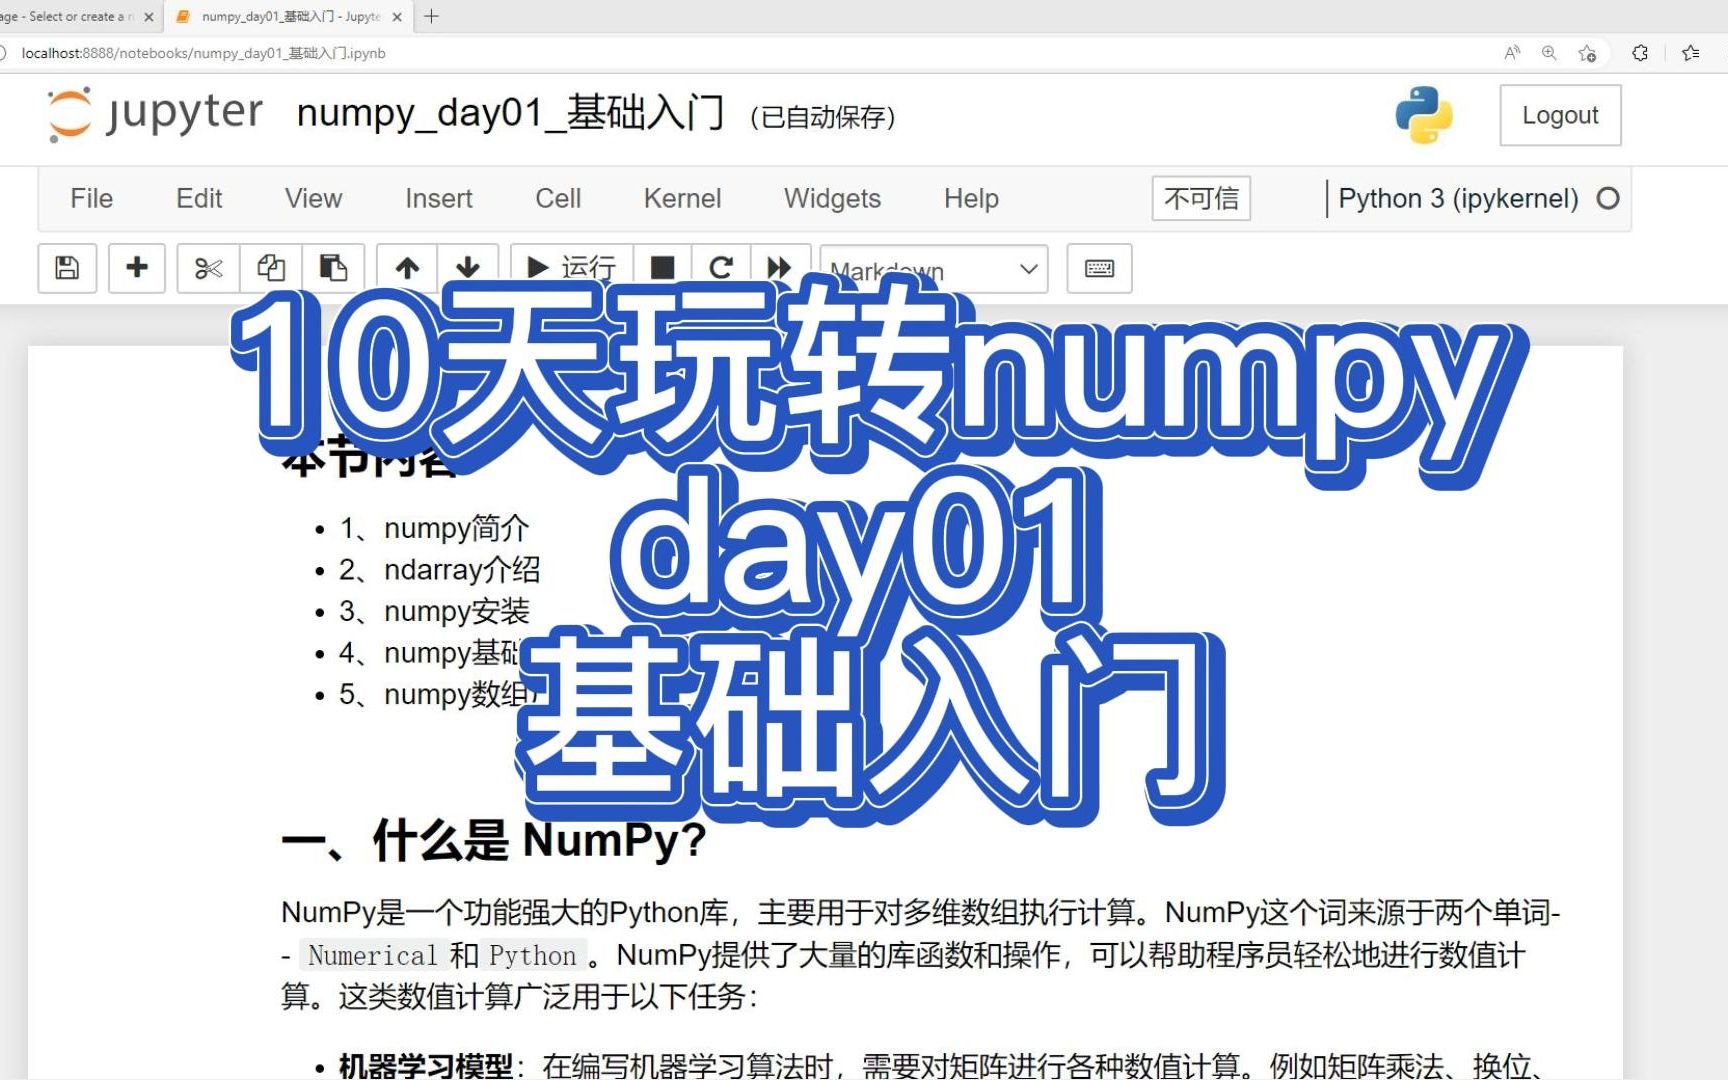Screen dimensions: 1728x1080
Task: Open the Widgets menu
Action: 832,198
